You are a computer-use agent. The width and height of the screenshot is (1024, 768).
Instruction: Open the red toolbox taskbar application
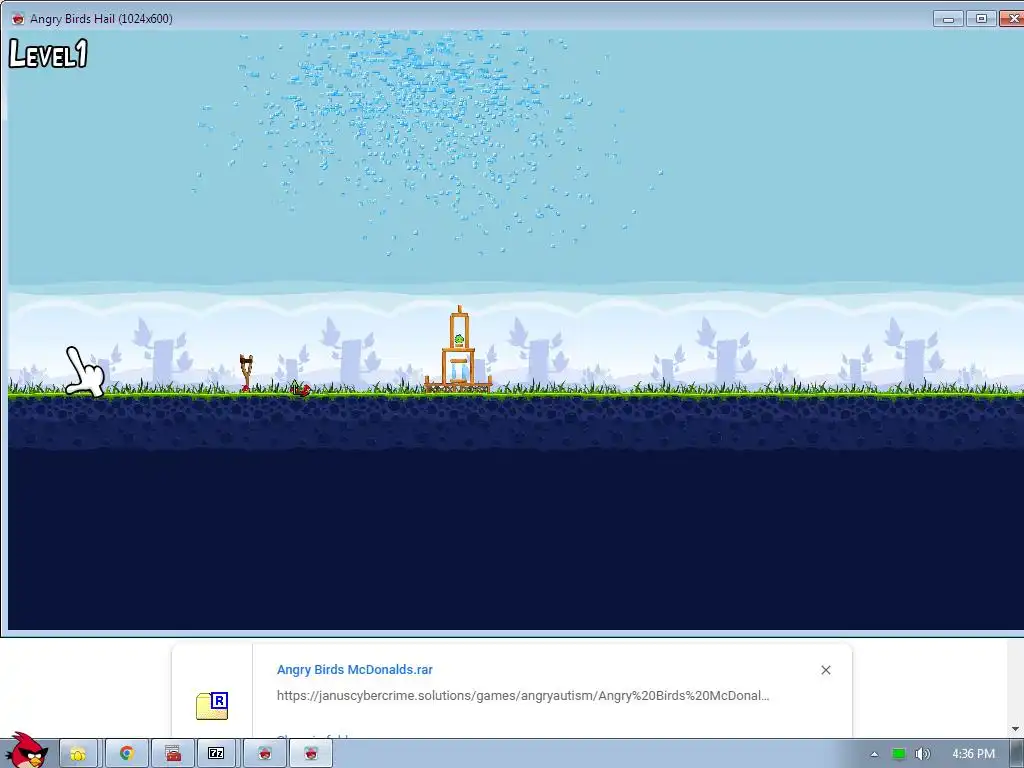(x=173, y=754)
